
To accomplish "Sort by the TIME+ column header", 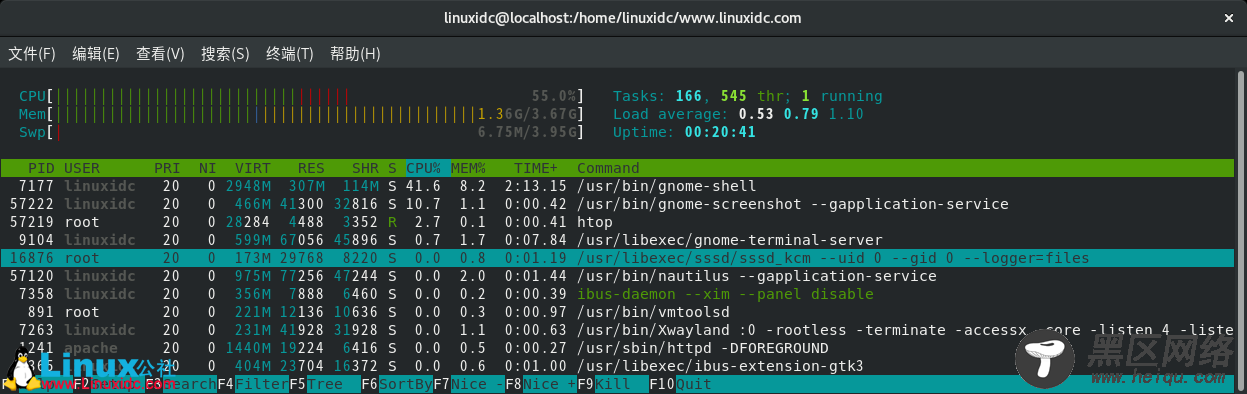I will pyautogui.click(x=536, y=168).
